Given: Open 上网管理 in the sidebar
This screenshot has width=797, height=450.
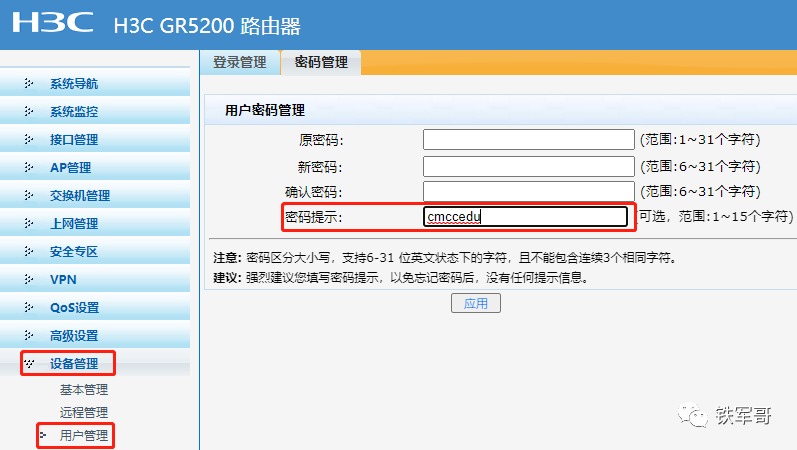Looking at the screenshot, I should pos(74,224).
